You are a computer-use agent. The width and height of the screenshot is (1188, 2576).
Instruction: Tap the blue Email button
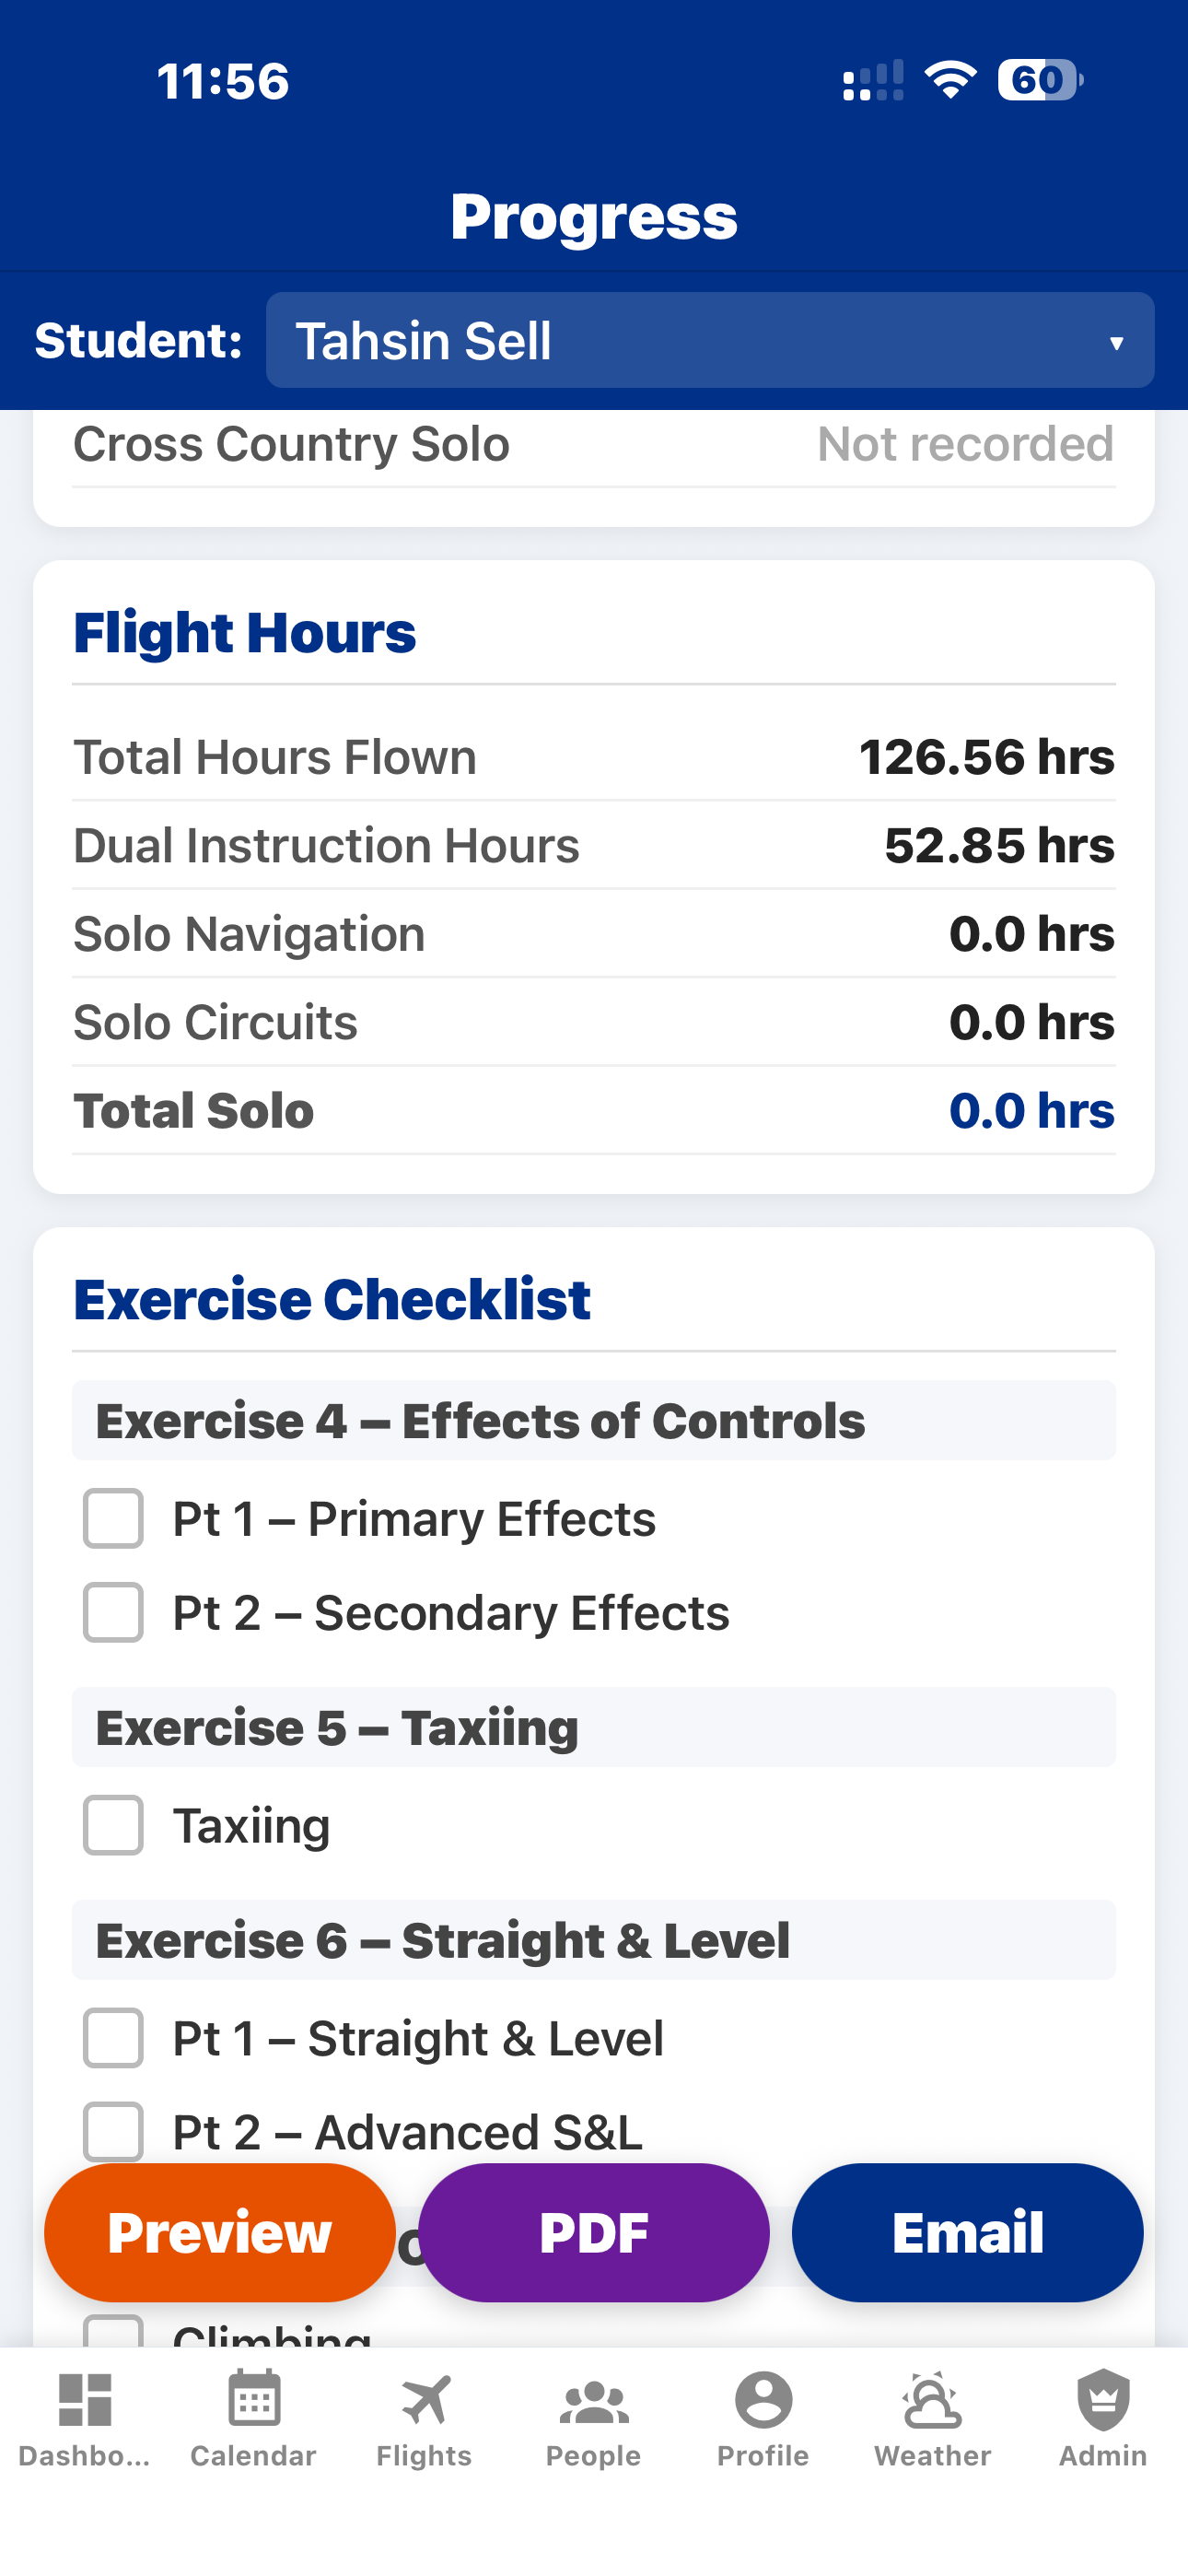click(x=968, y=2232)
